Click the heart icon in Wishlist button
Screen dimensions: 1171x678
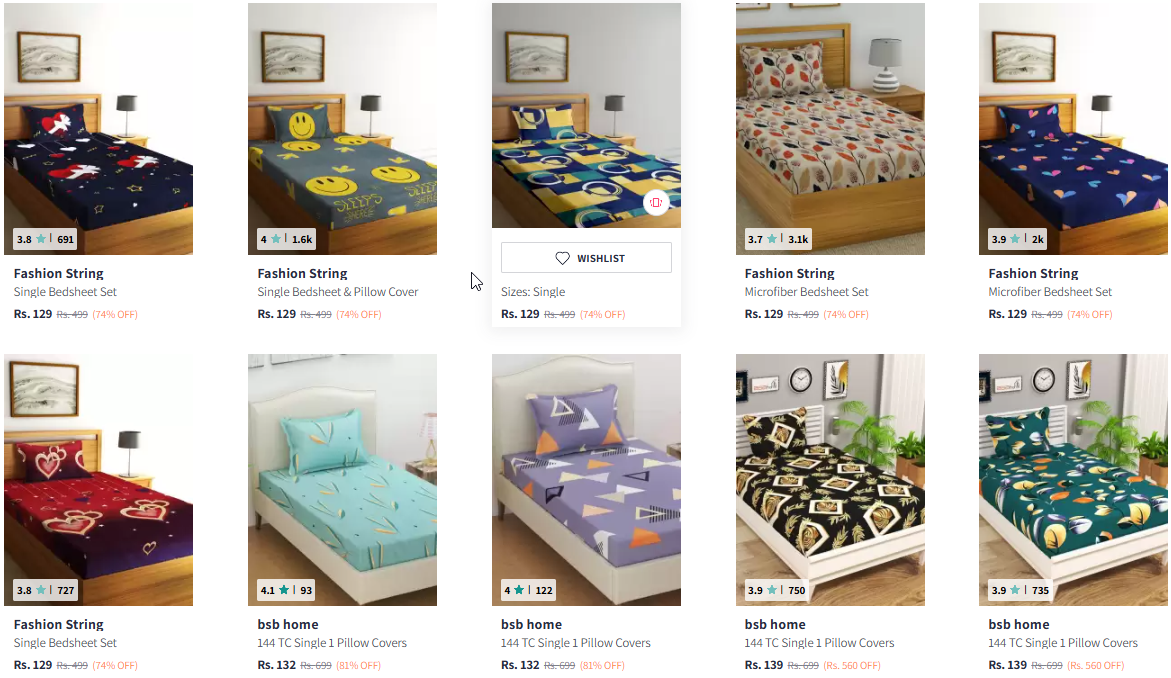(562, 258)
